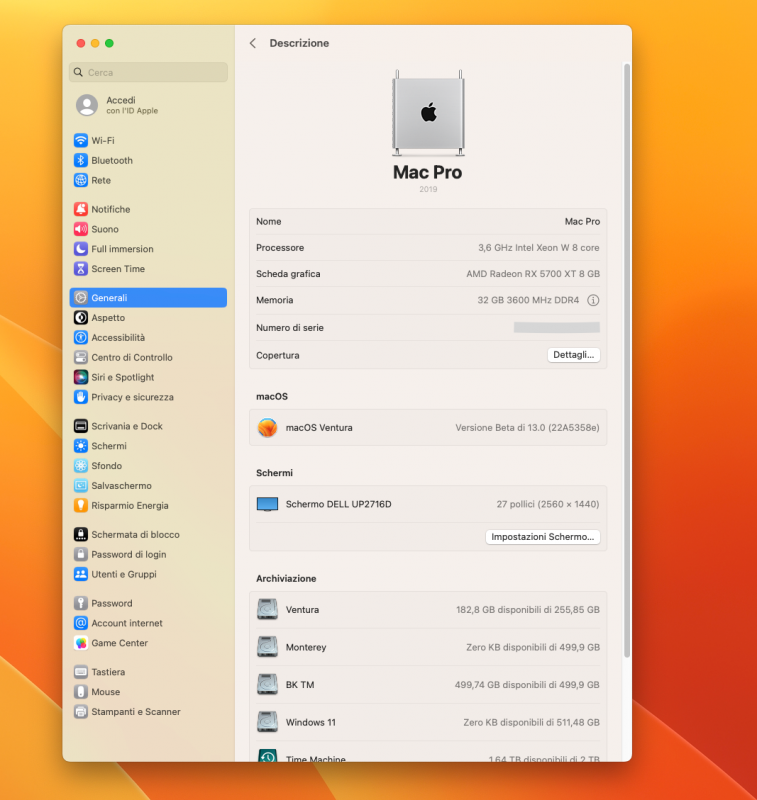Viewport: 757px width, 800px height.
Task: Click the Mac Pro tower image
Action: coord(428,113)
